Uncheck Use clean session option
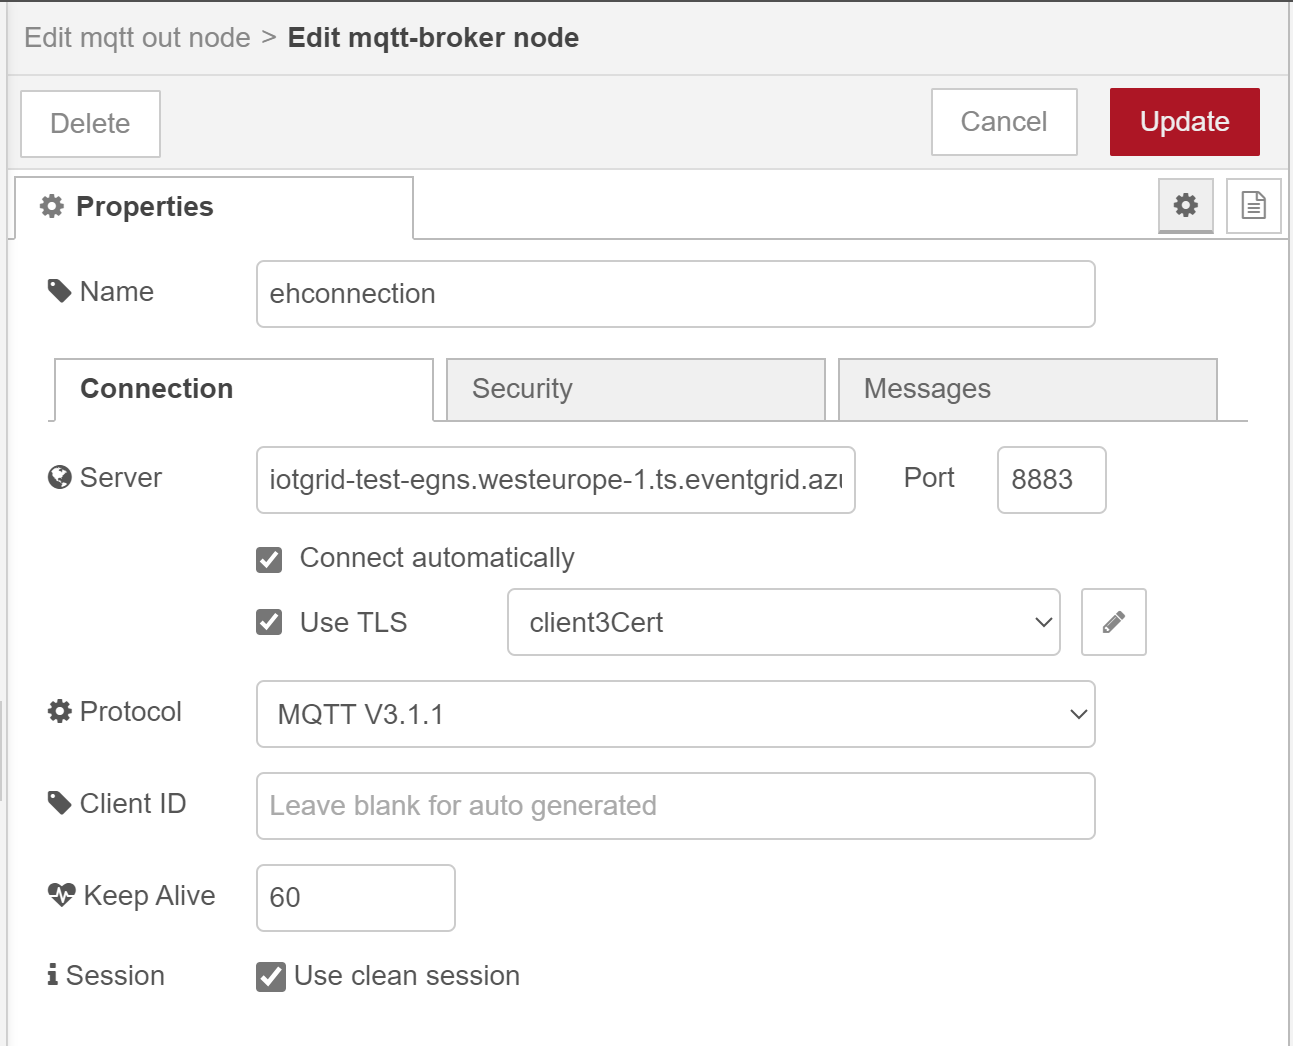 (270, 976)
